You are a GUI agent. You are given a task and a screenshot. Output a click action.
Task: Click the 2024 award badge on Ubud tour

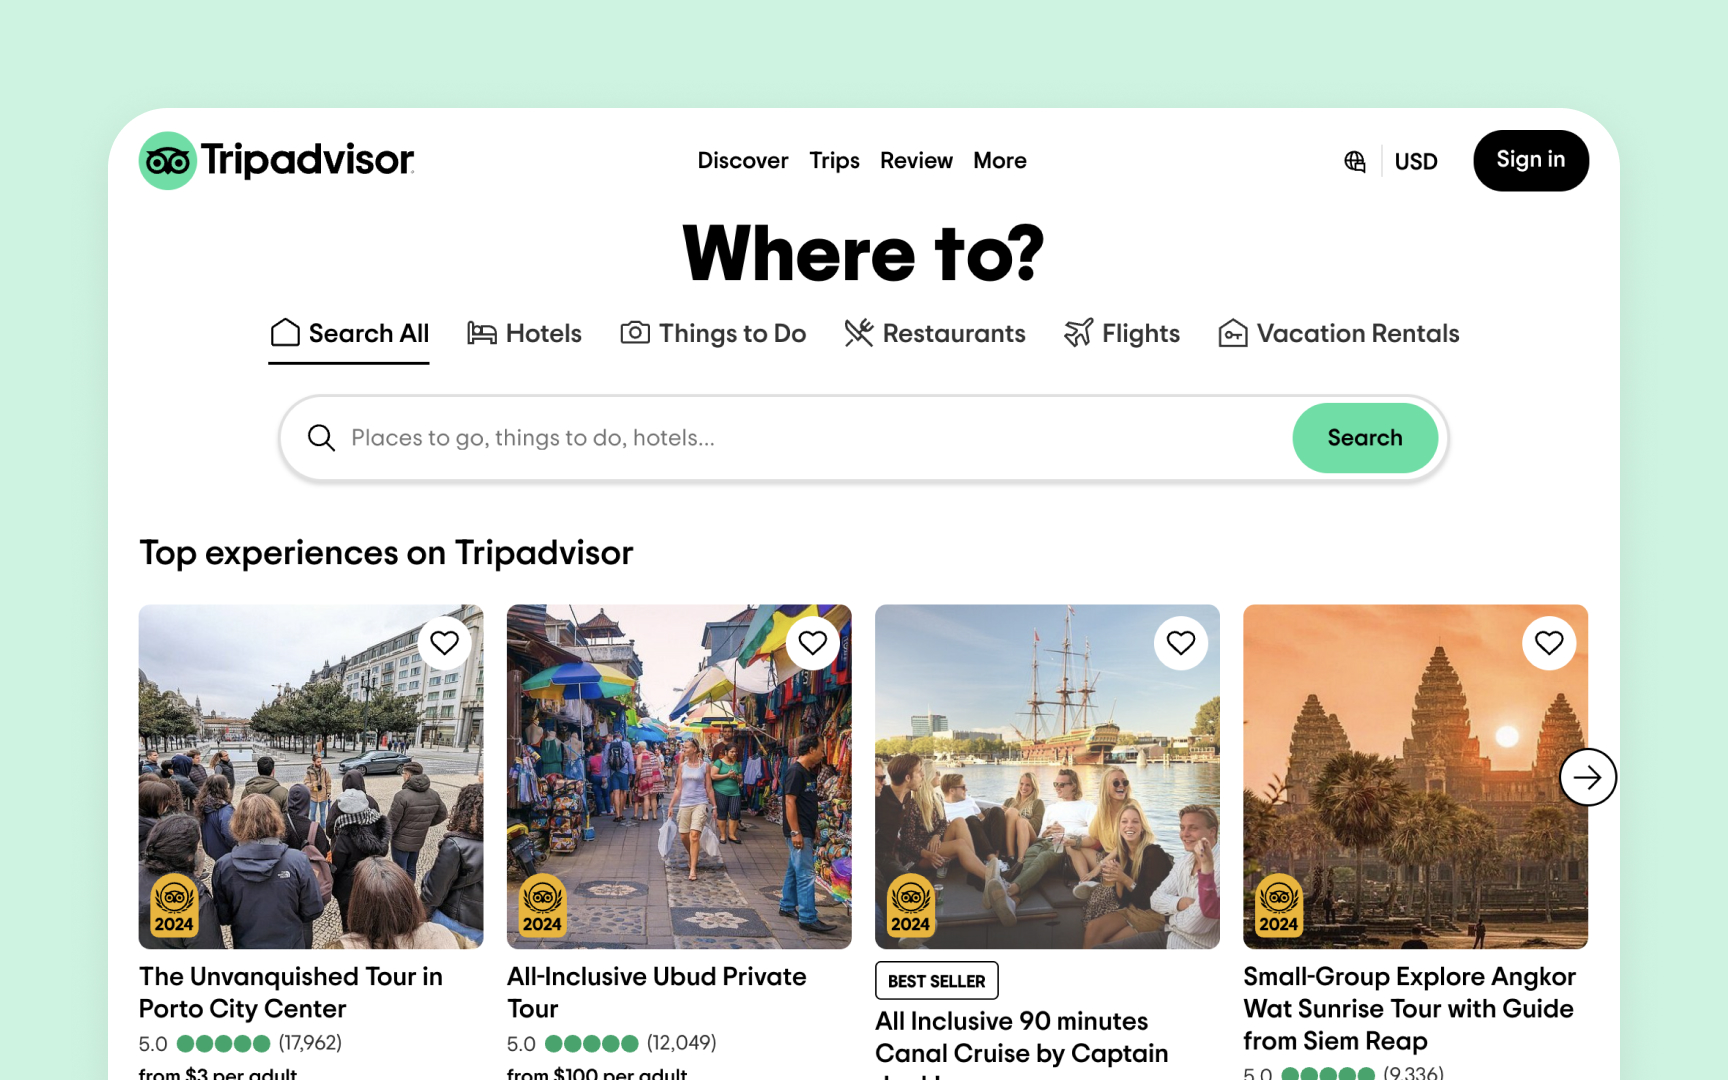pos(542,906)
